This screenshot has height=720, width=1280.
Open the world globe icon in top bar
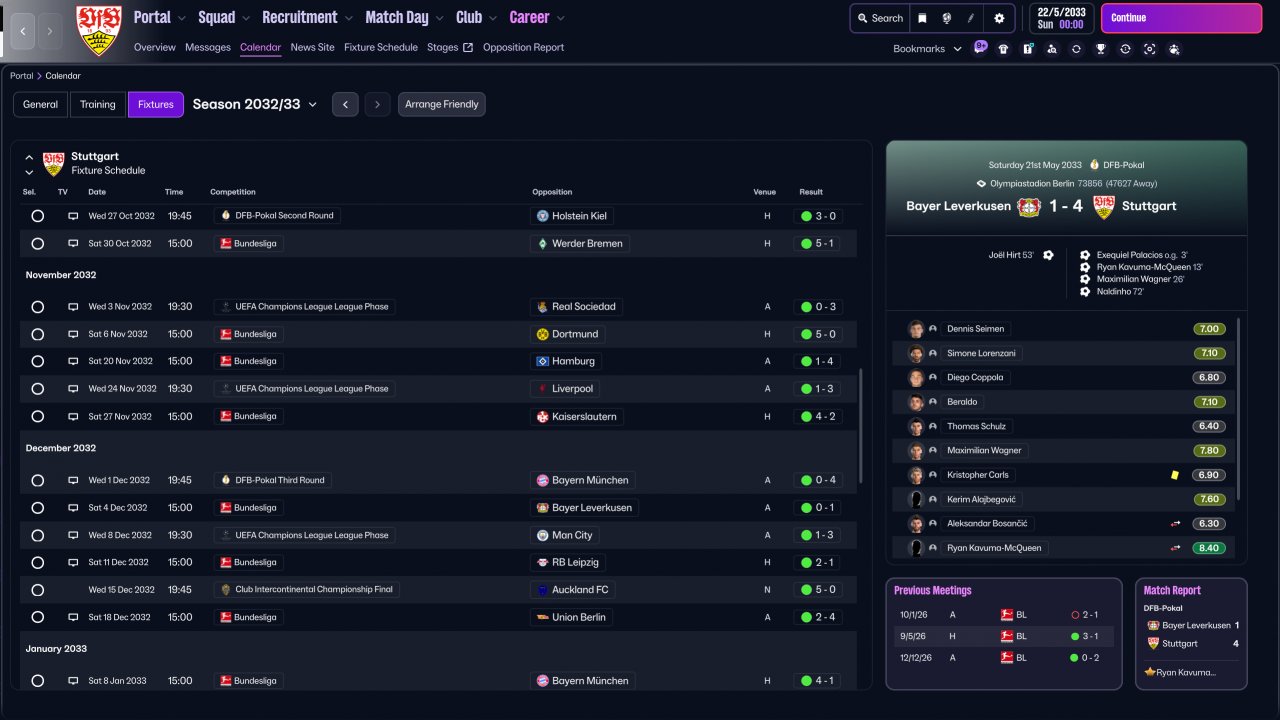946,18
